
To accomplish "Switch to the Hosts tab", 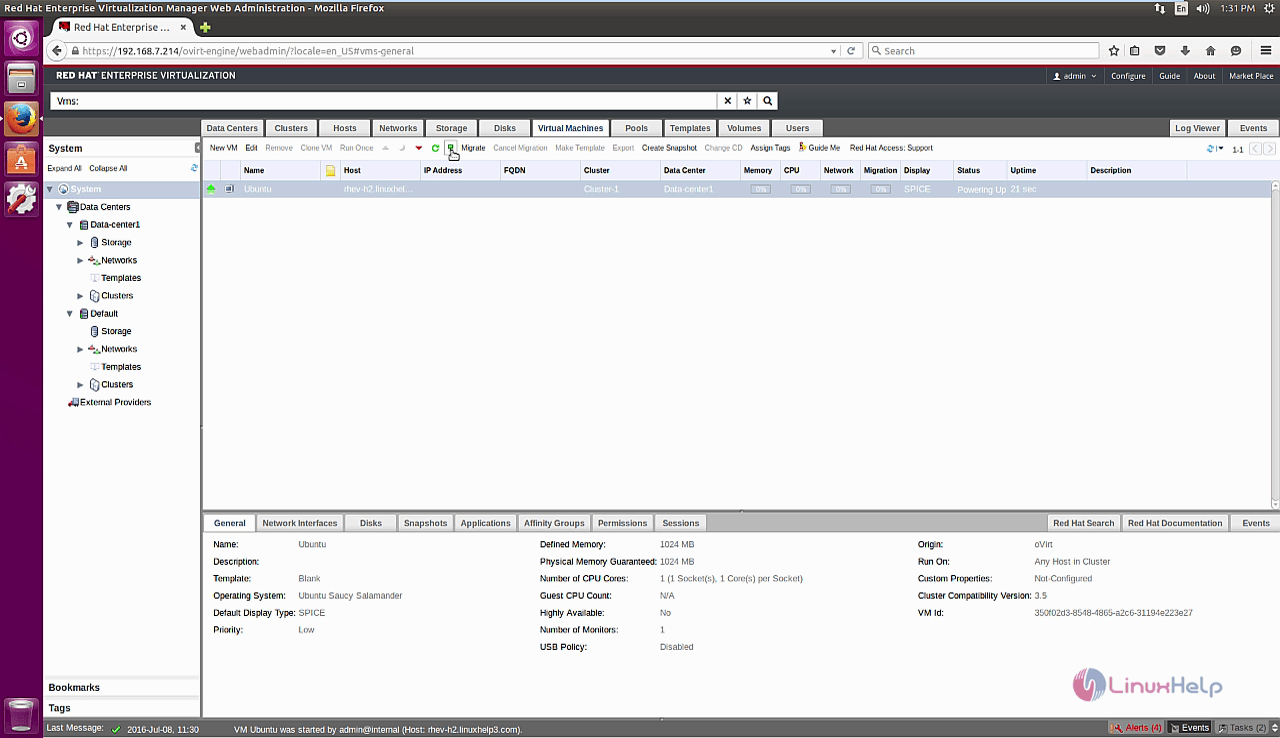I will click(x=345, y=128).
